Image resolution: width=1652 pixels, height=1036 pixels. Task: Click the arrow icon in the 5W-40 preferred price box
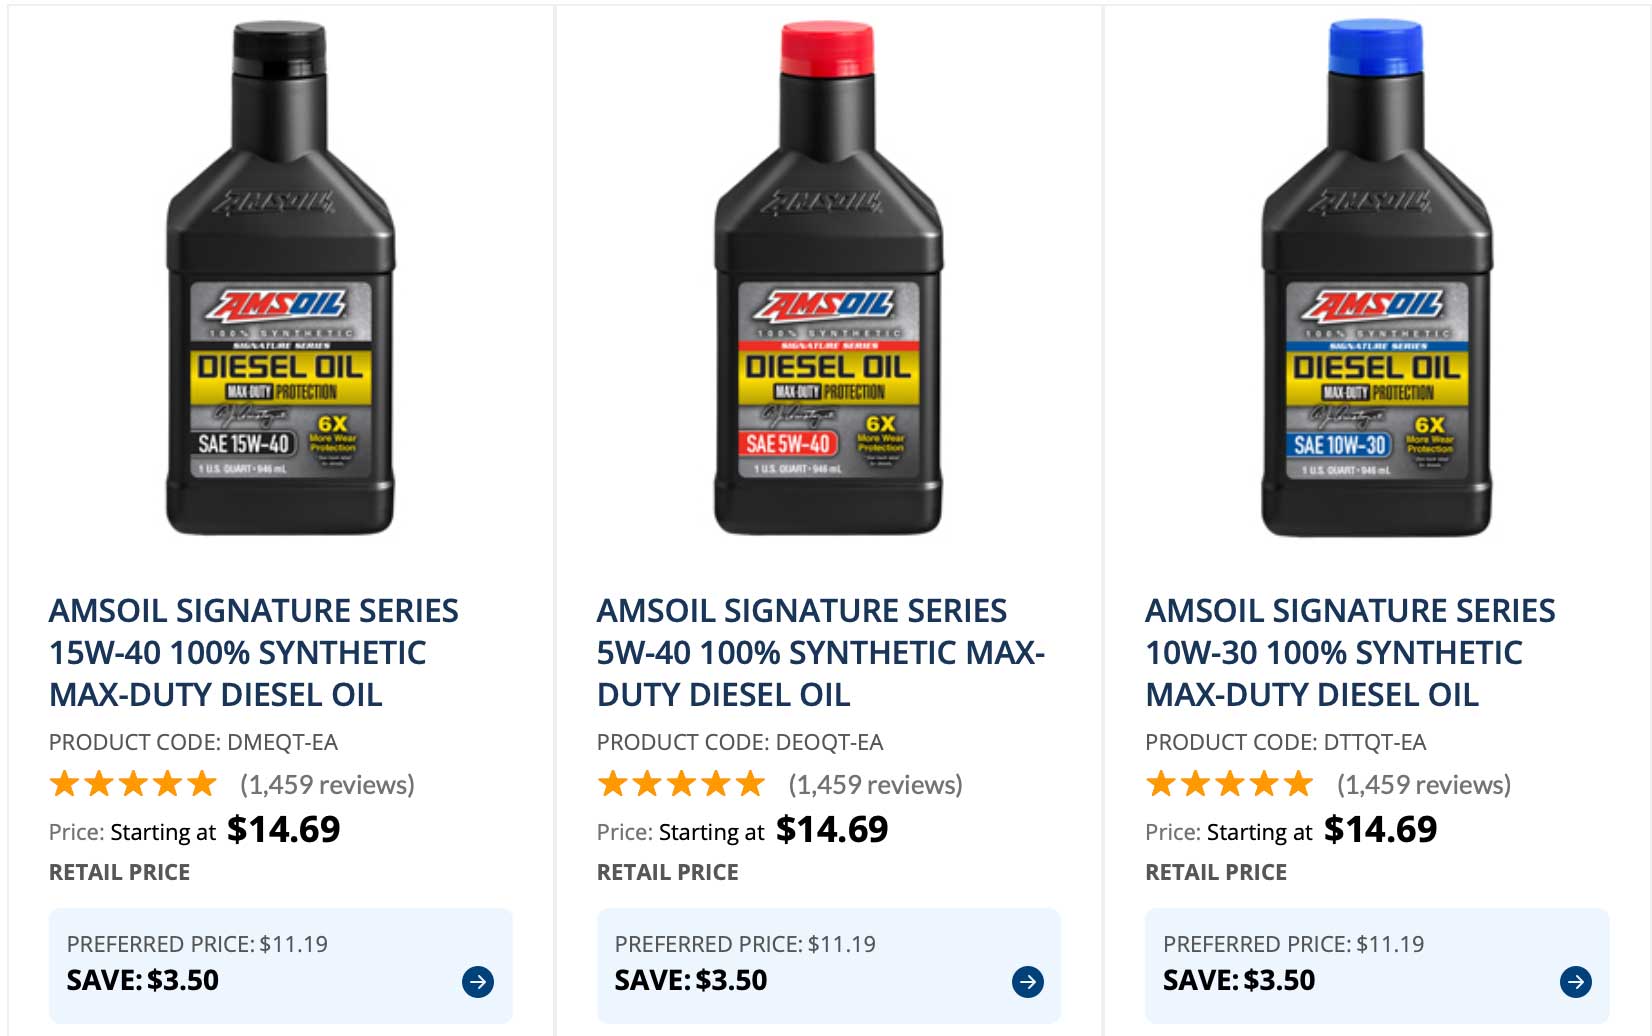1027,982
